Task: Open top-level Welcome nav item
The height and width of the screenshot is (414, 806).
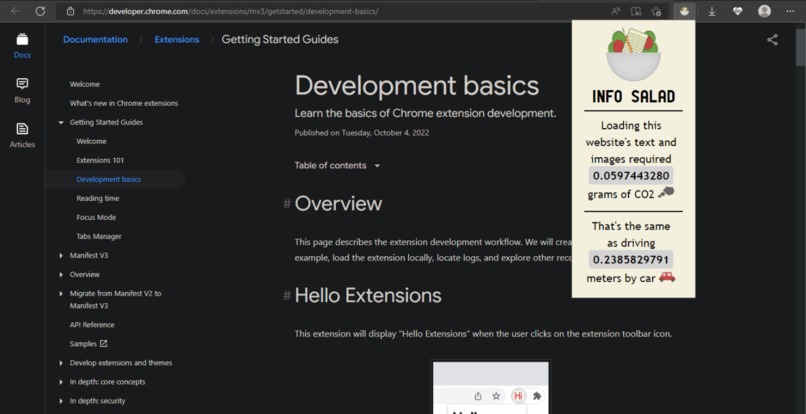Action: (x=85, y=84)
